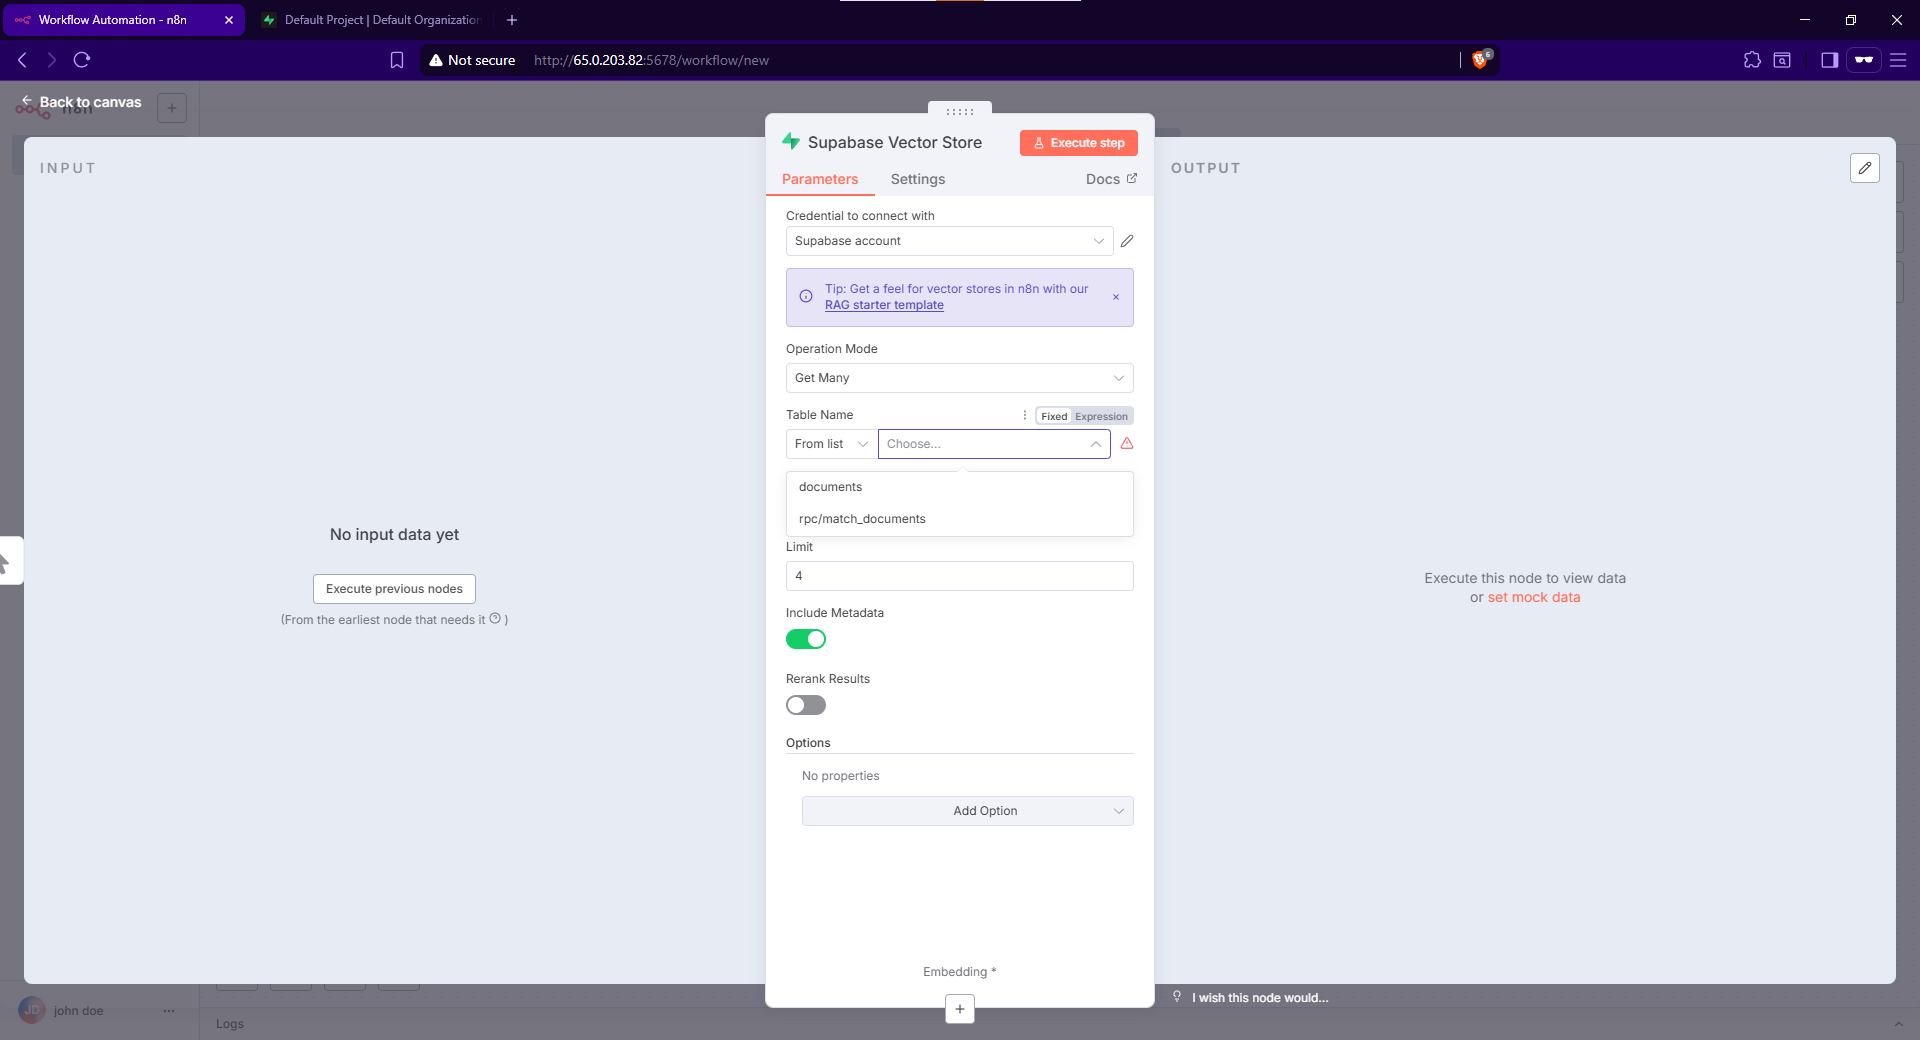
Task: Click Execute previous nodes button
Action: pos(394,589)
